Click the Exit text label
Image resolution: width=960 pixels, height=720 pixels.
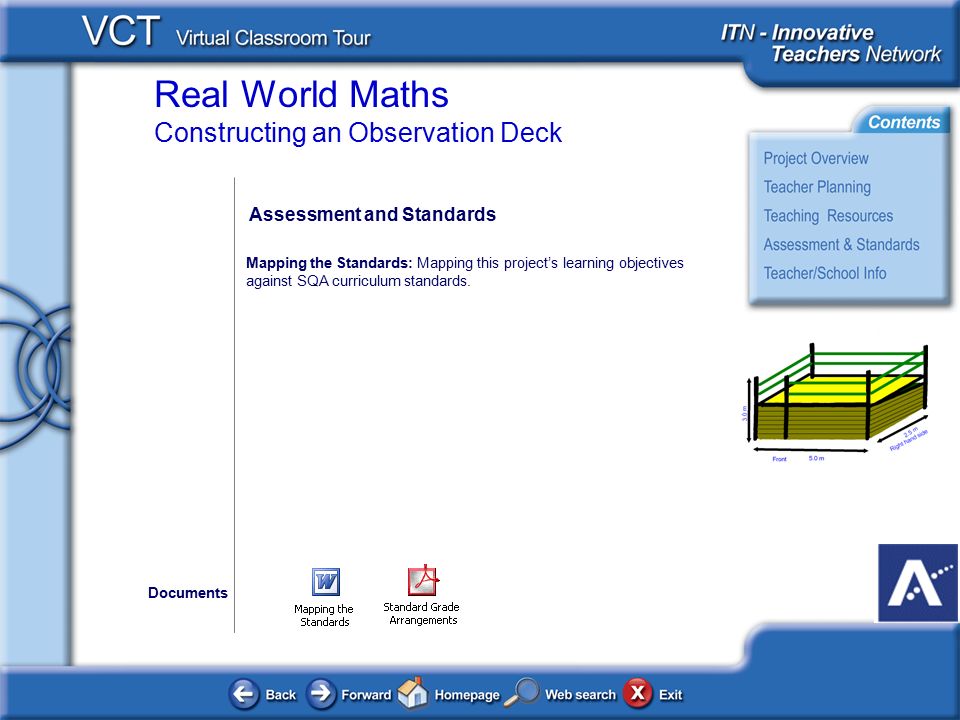click(x=670, y=695)
